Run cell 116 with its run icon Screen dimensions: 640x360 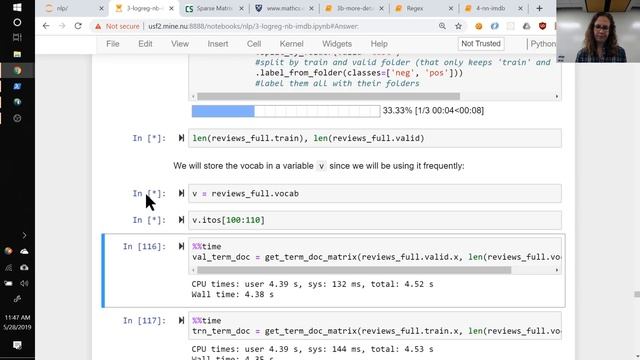point(181,247)
